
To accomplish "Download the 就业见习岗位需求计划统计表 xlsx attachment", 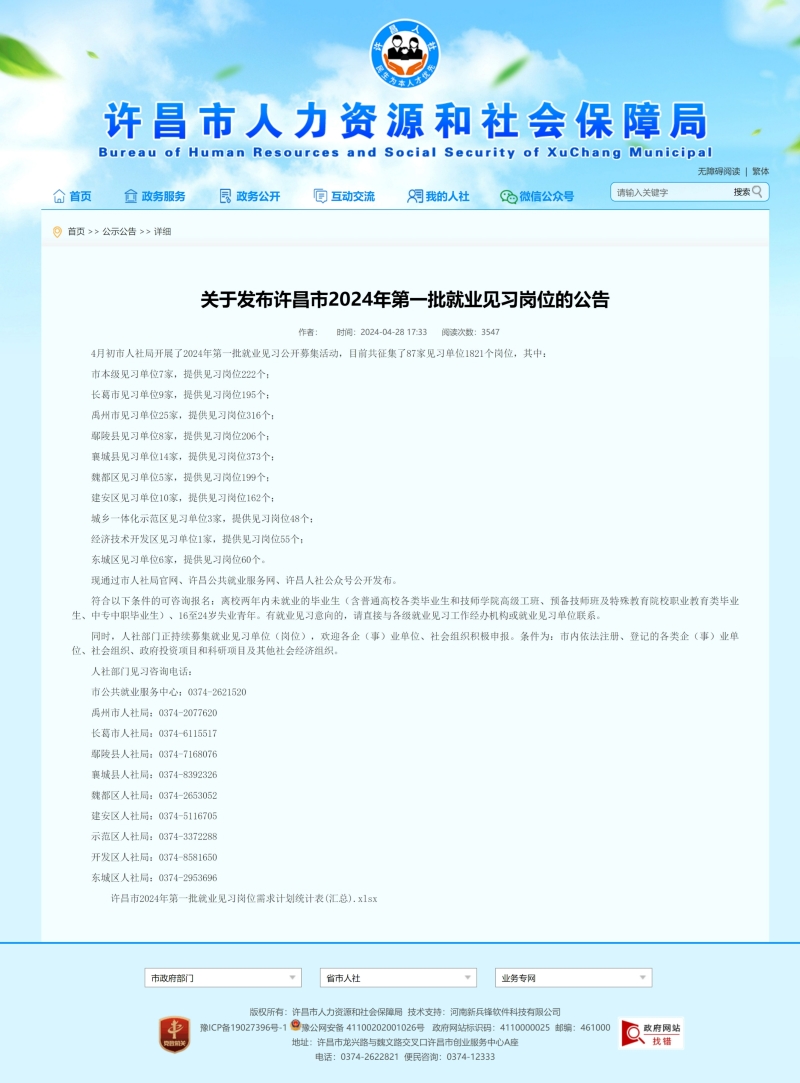I will pos(243,899).
